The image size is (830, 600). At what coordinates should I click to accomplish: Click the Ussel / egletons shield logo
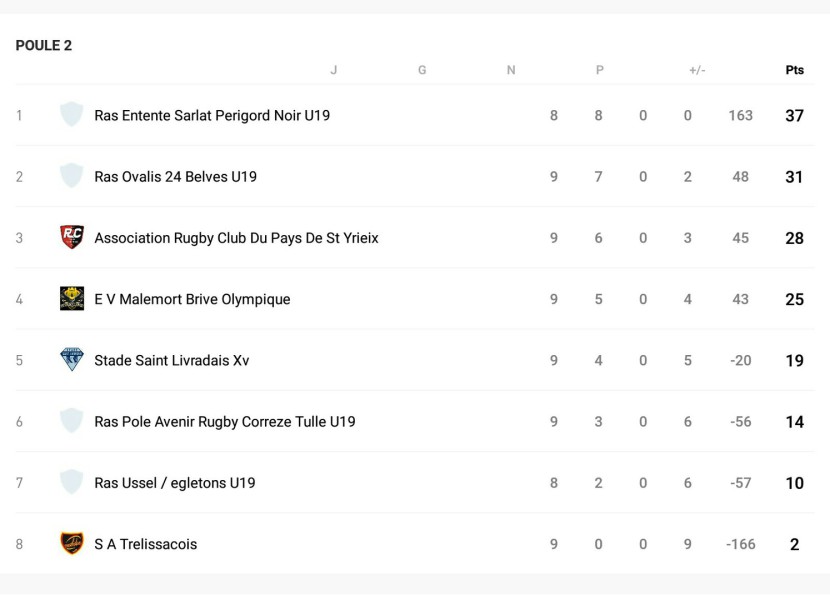[x=72, y=482]
